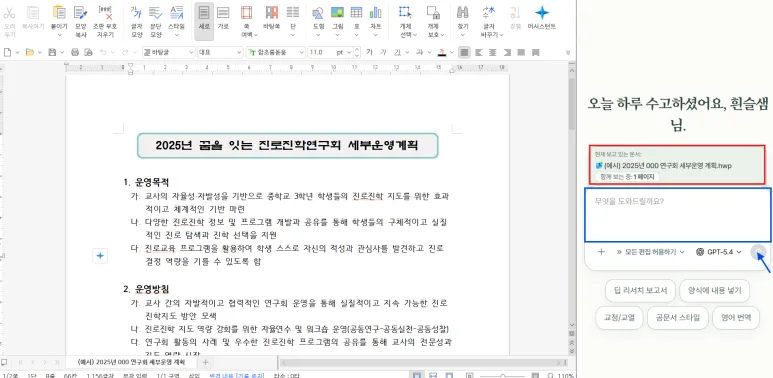Image resolution: width=773 pixels, height=378 pixels.
Task: Click the 단 columns icon
Action: click(x=293, y=13)
